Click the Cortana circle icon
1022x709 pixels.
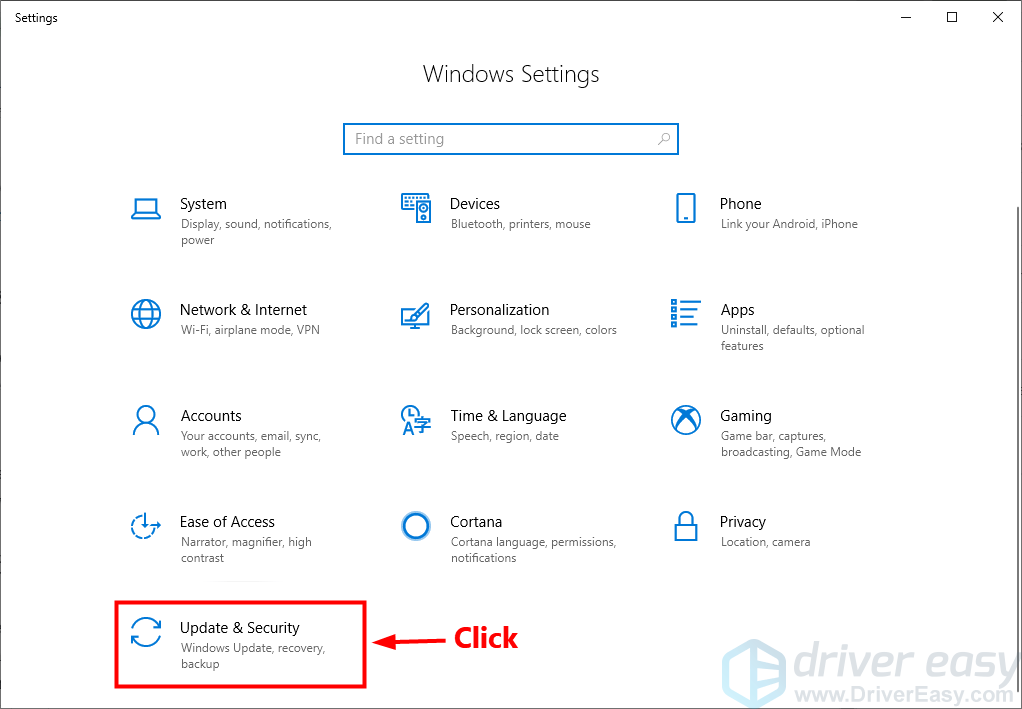coord(416,526)
